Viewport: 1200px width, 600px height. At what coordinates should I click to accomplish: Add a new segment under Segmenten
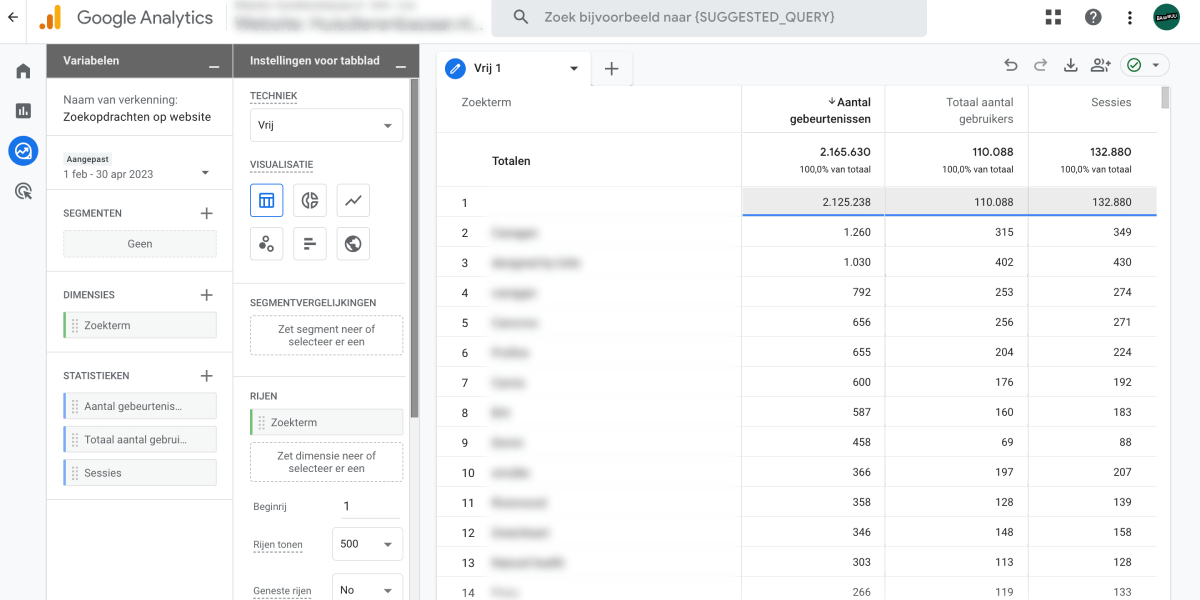coord(207,213)
